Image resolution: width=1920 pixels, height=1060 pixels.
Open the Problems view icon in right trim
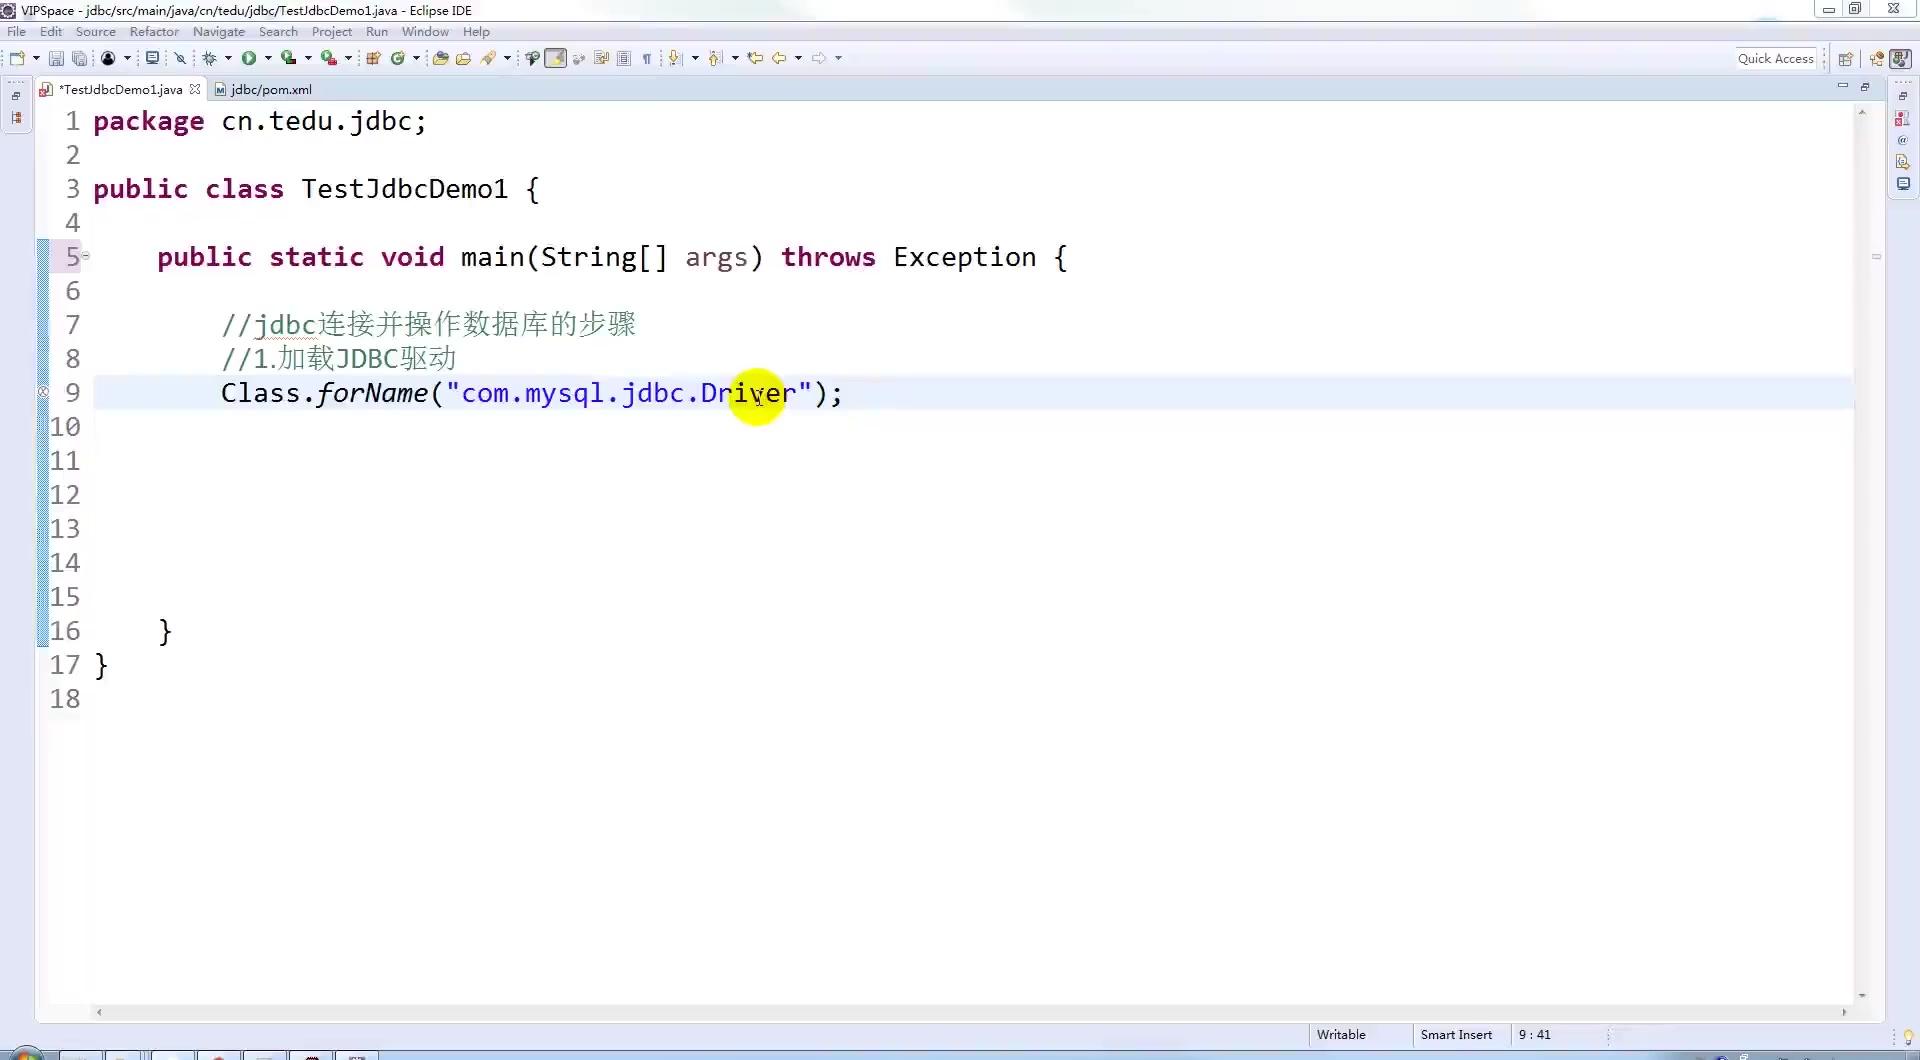pos(1902,118)
